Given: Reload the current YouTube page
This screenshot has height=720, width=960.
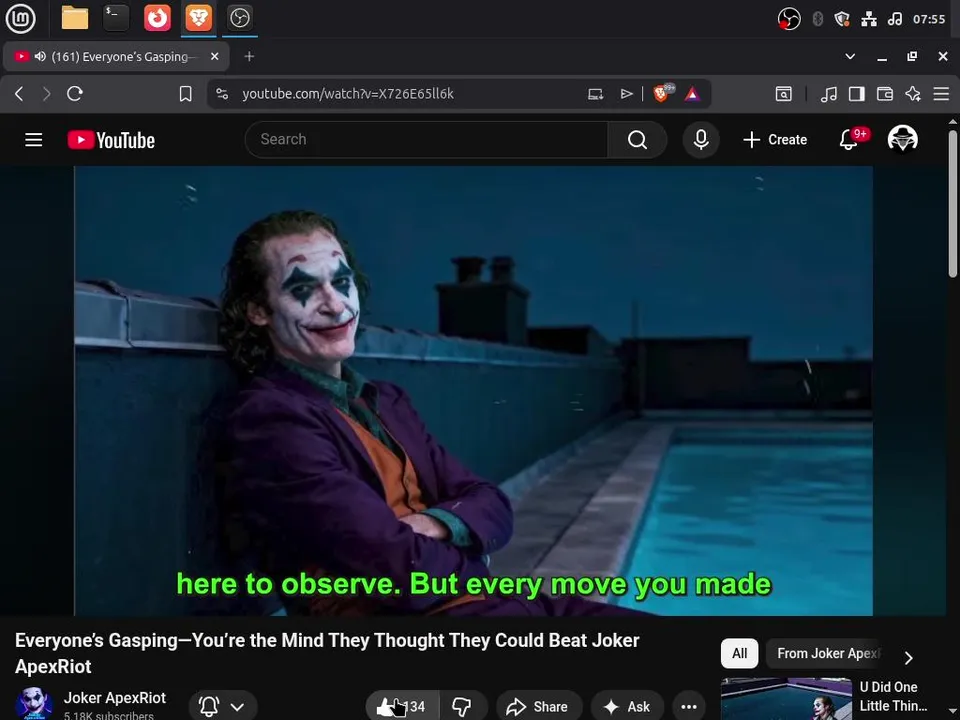Looking at the screenshot, I should coord(75,94).
